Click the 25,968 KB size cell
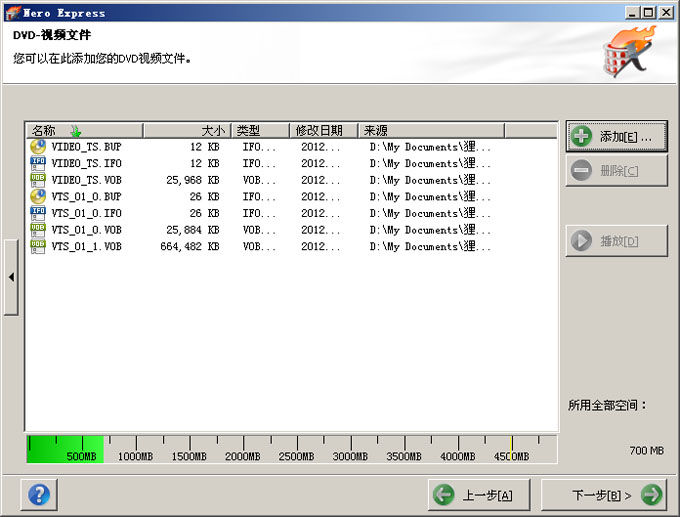The width and height of the screenshot is (680, 517). coord(193,180)
